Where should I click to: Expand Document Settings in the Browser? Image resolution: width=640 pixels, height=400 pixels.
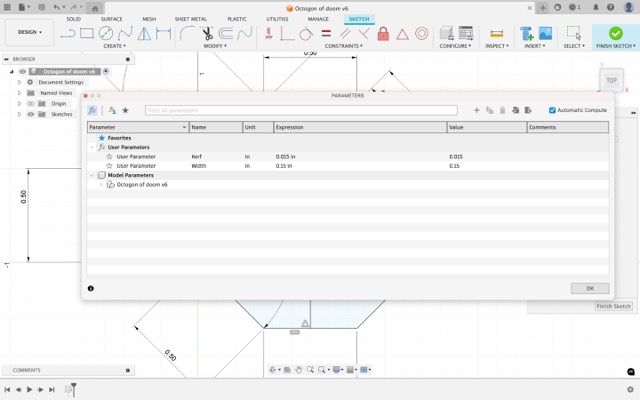tap(19, 82)
